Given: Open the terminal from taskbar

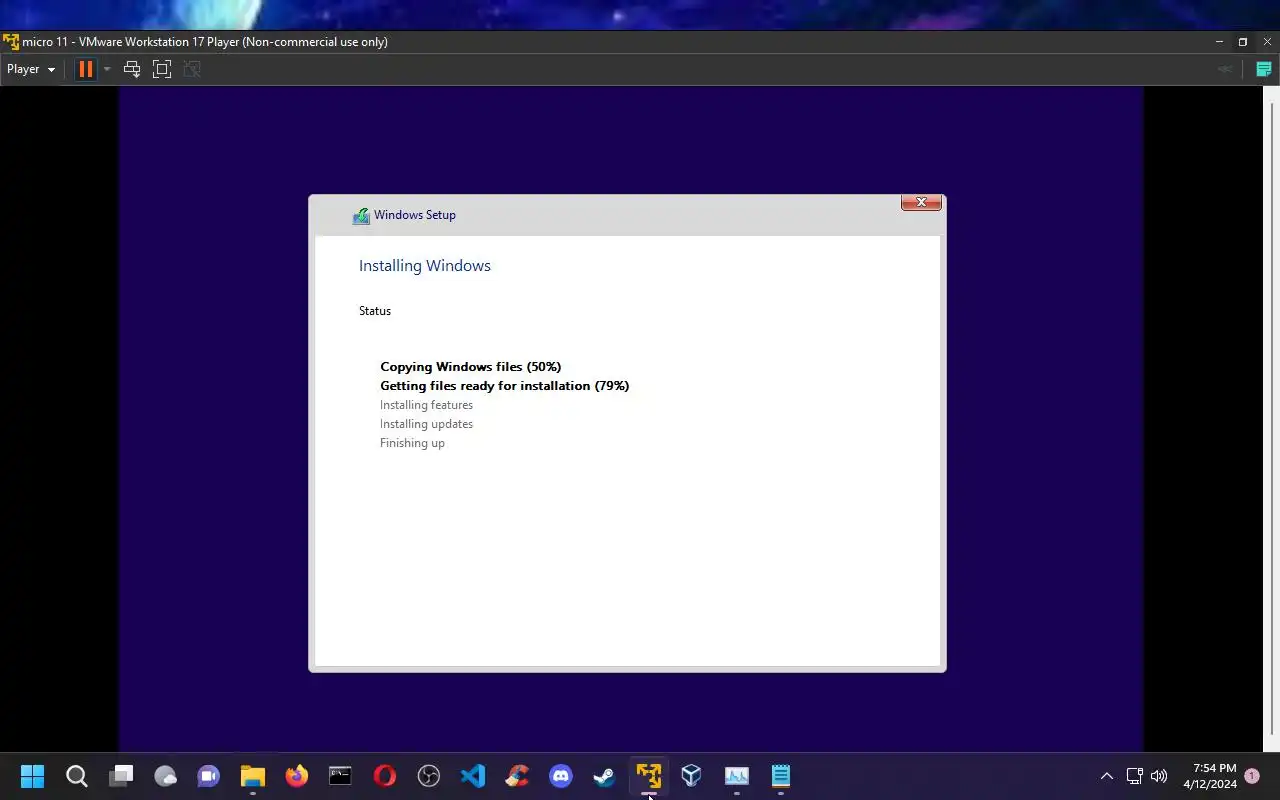Looking at the screenshot, I should [340, 776].
